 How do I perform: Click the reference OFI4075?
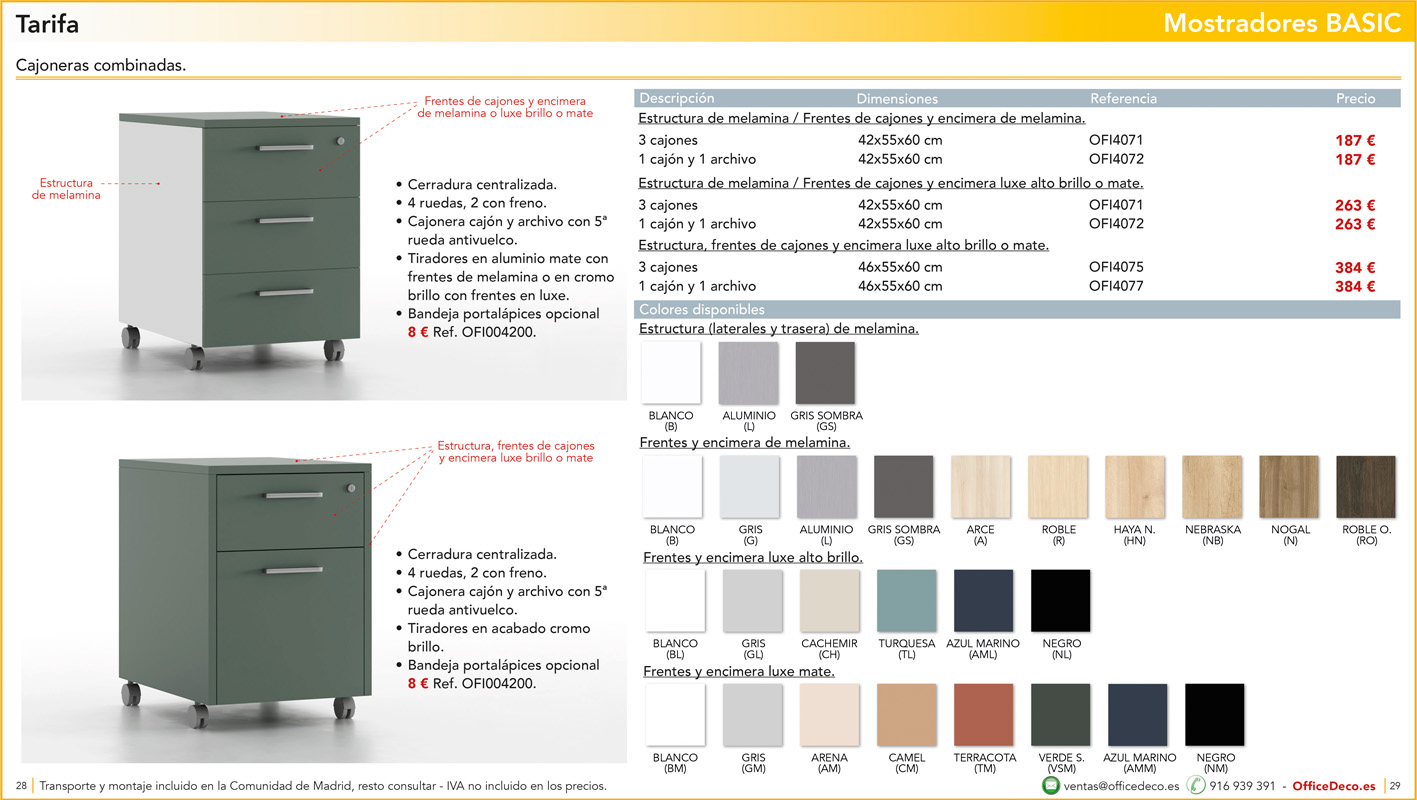[1116, 267]
